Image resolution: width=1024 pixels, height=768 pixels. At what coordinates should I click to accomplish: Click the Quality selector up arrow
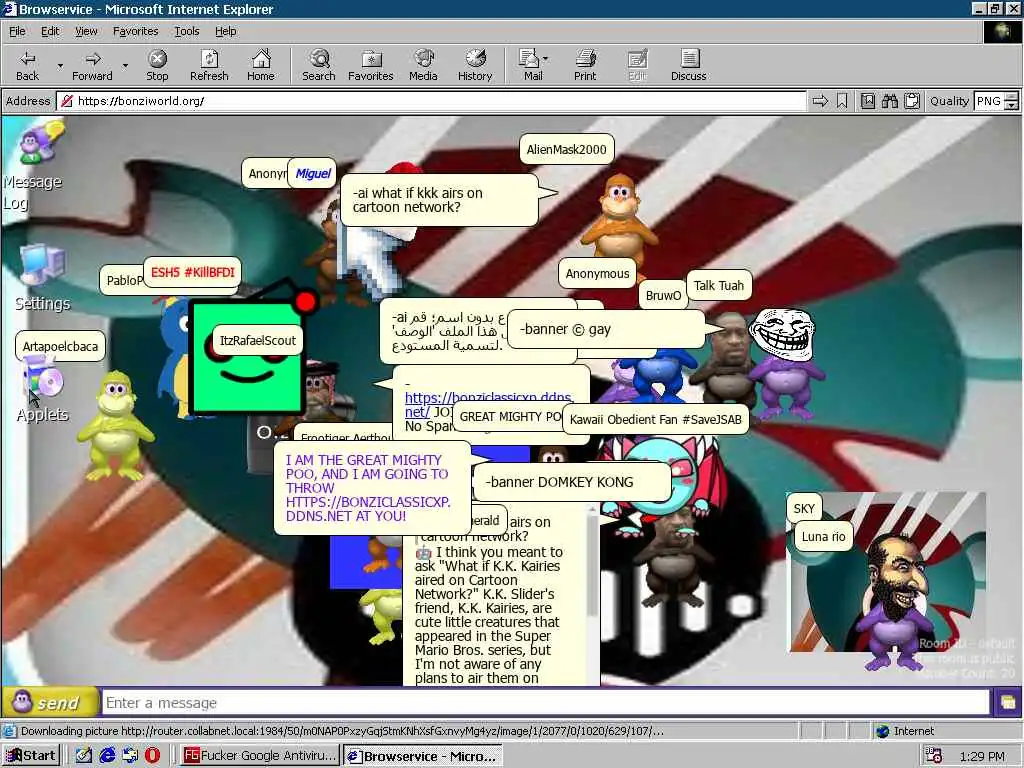point(1012,97)
